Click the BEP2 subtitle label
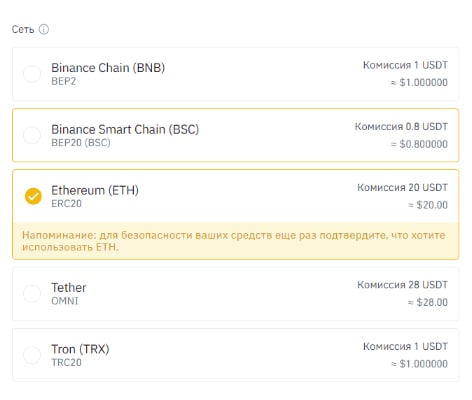Screen dimensions: 472x400 (x=64, y=81)
